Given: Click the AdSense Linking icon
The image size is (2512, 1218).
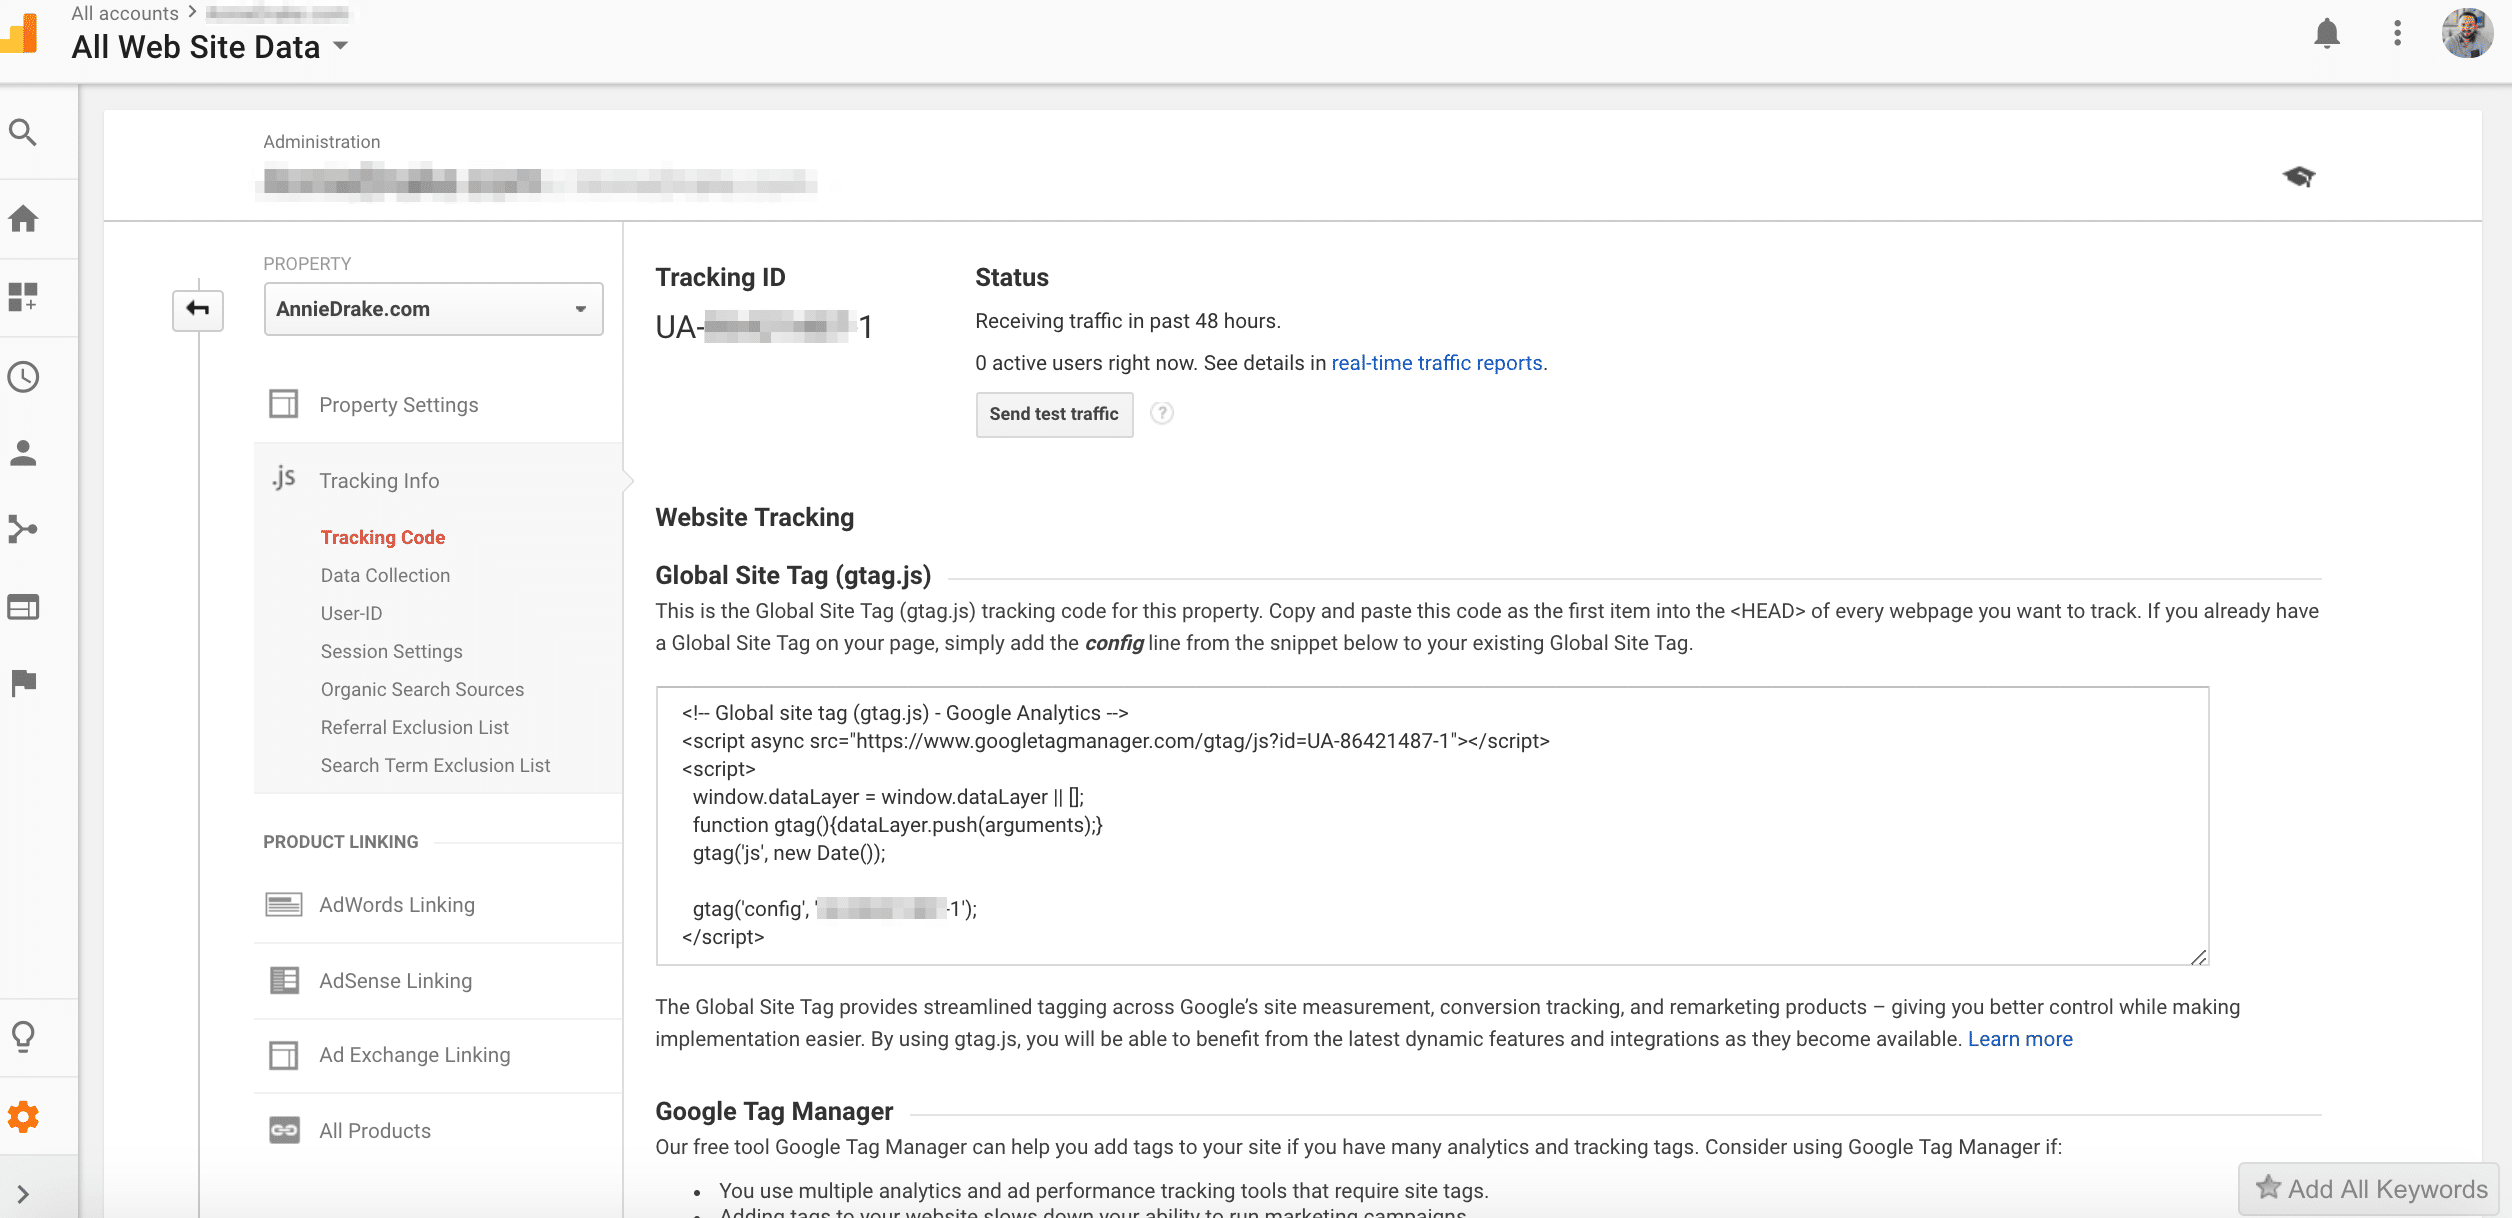Looking at the screenshot, I should pos(284,980).
